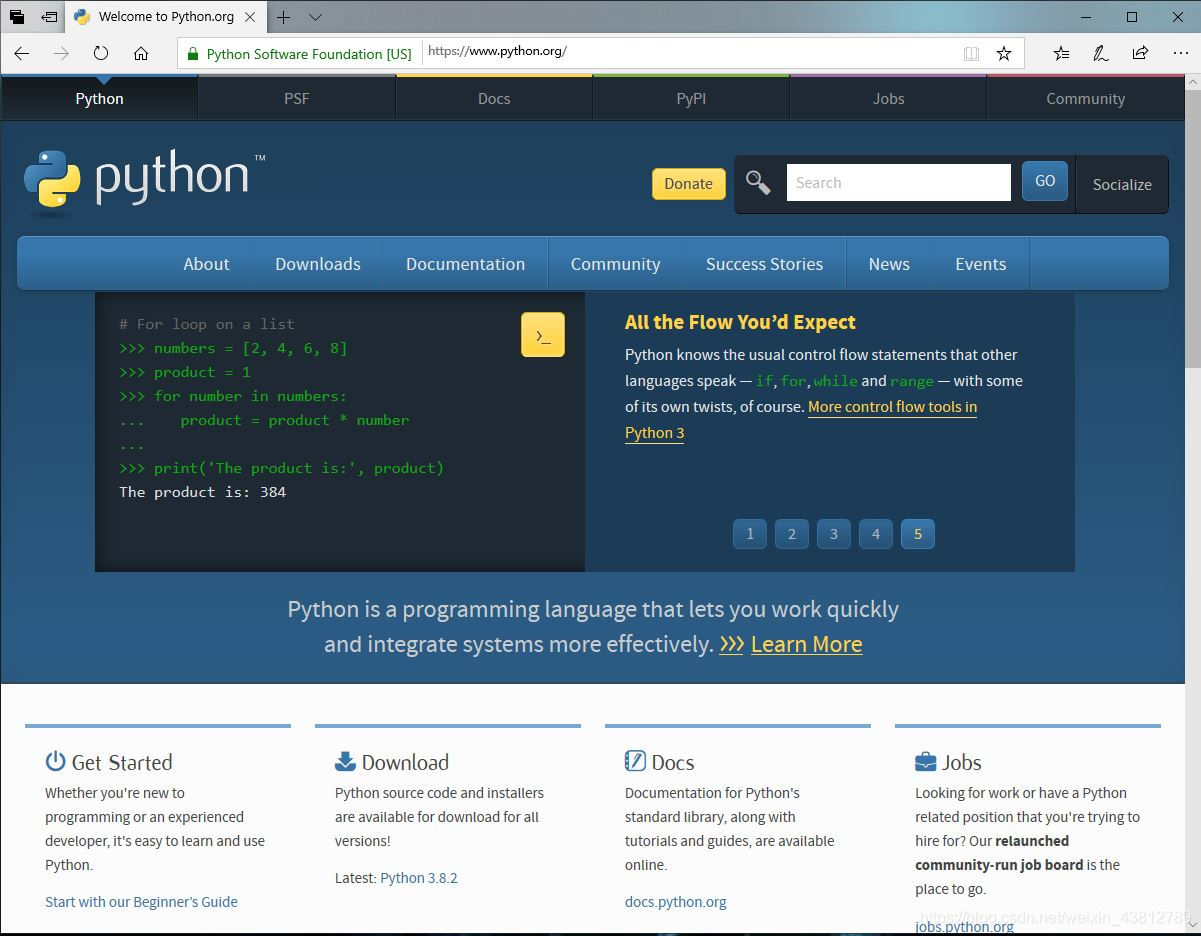The image size is (1201, 936).
Task: Show slide 2 of the carousel
Action: [x=792, y=533]
